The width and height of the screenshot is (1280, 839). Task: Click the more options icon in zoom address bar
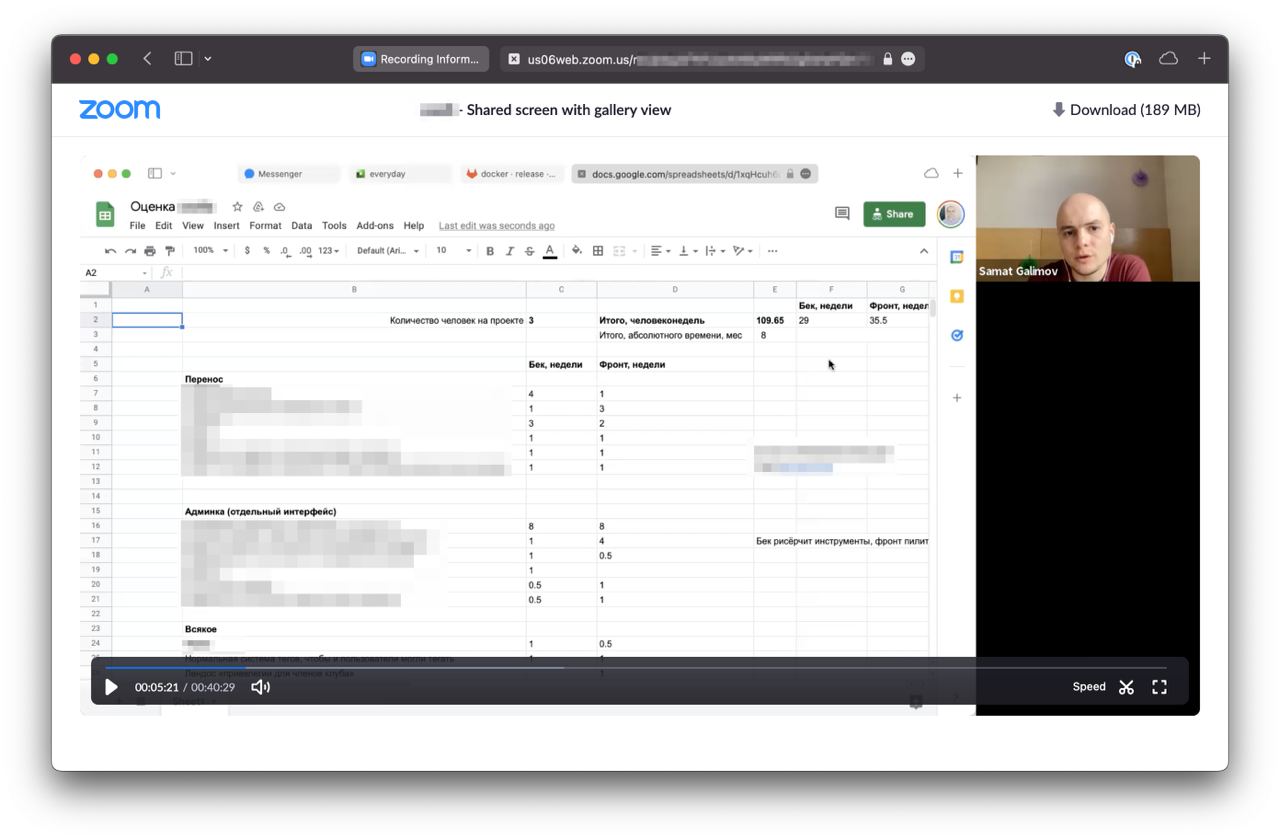pos(908,59)
